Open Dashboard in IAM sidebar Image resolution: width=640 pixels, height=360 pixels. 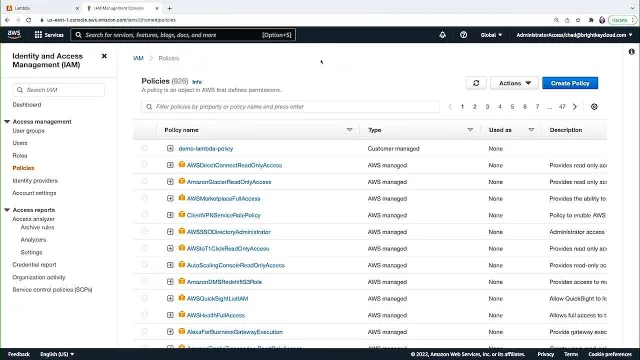tap(27, 104)
